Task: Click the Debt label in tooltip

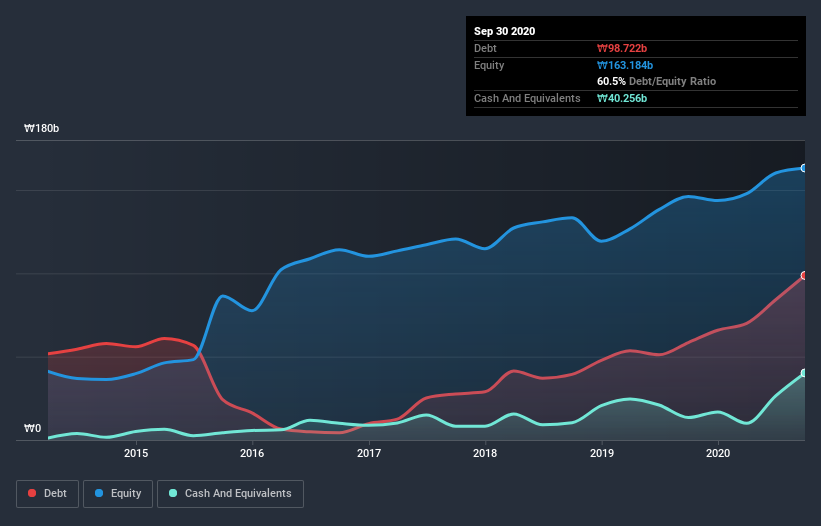Action: coord(485,48)
